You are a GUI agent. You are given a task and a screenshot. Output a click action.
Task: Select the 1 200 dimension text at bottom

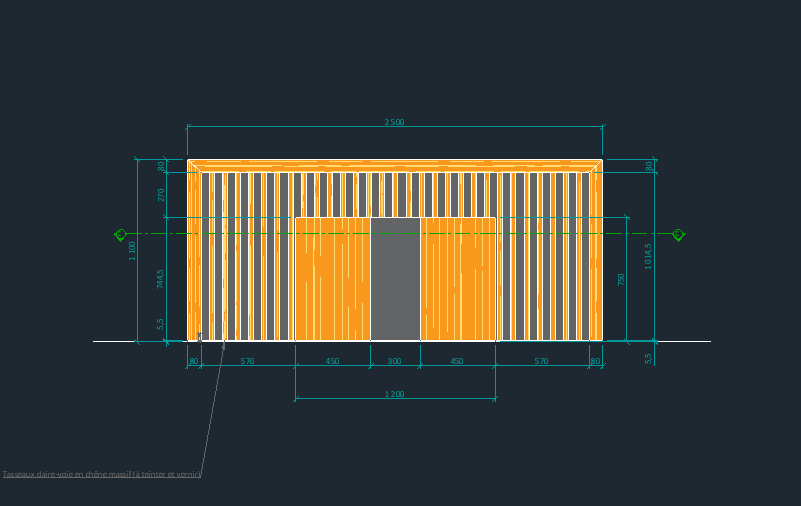click(x=395, y=395)
